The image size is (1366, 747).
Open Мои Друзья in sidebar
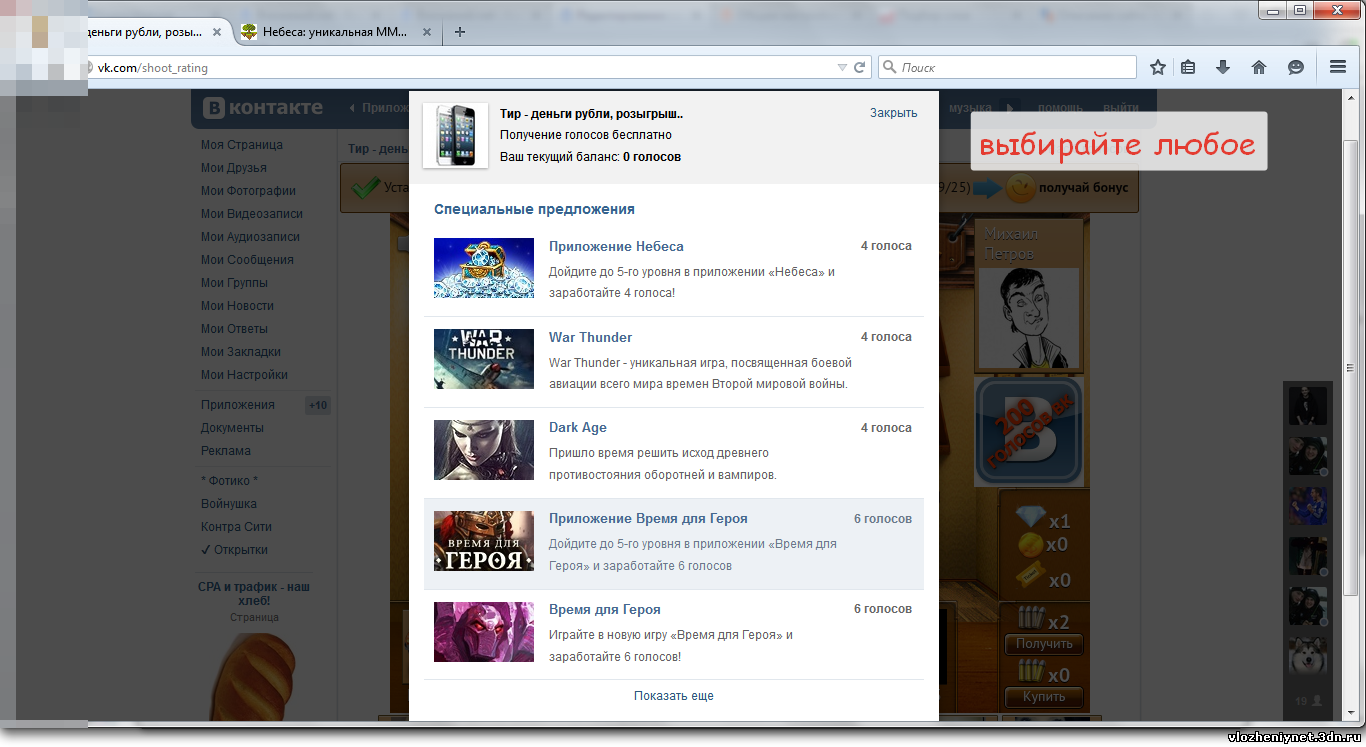tap(233, 168)
